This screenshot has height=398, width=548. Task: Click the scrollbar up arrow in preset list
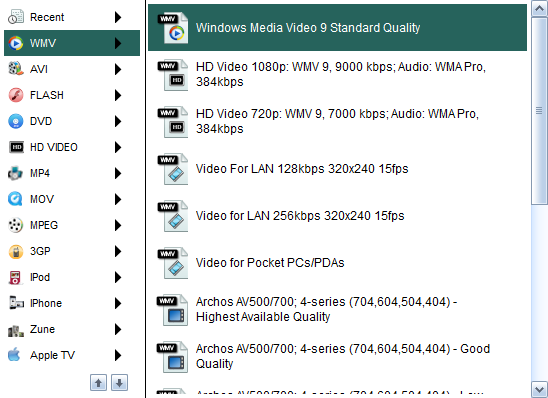[x=539, y=9]
